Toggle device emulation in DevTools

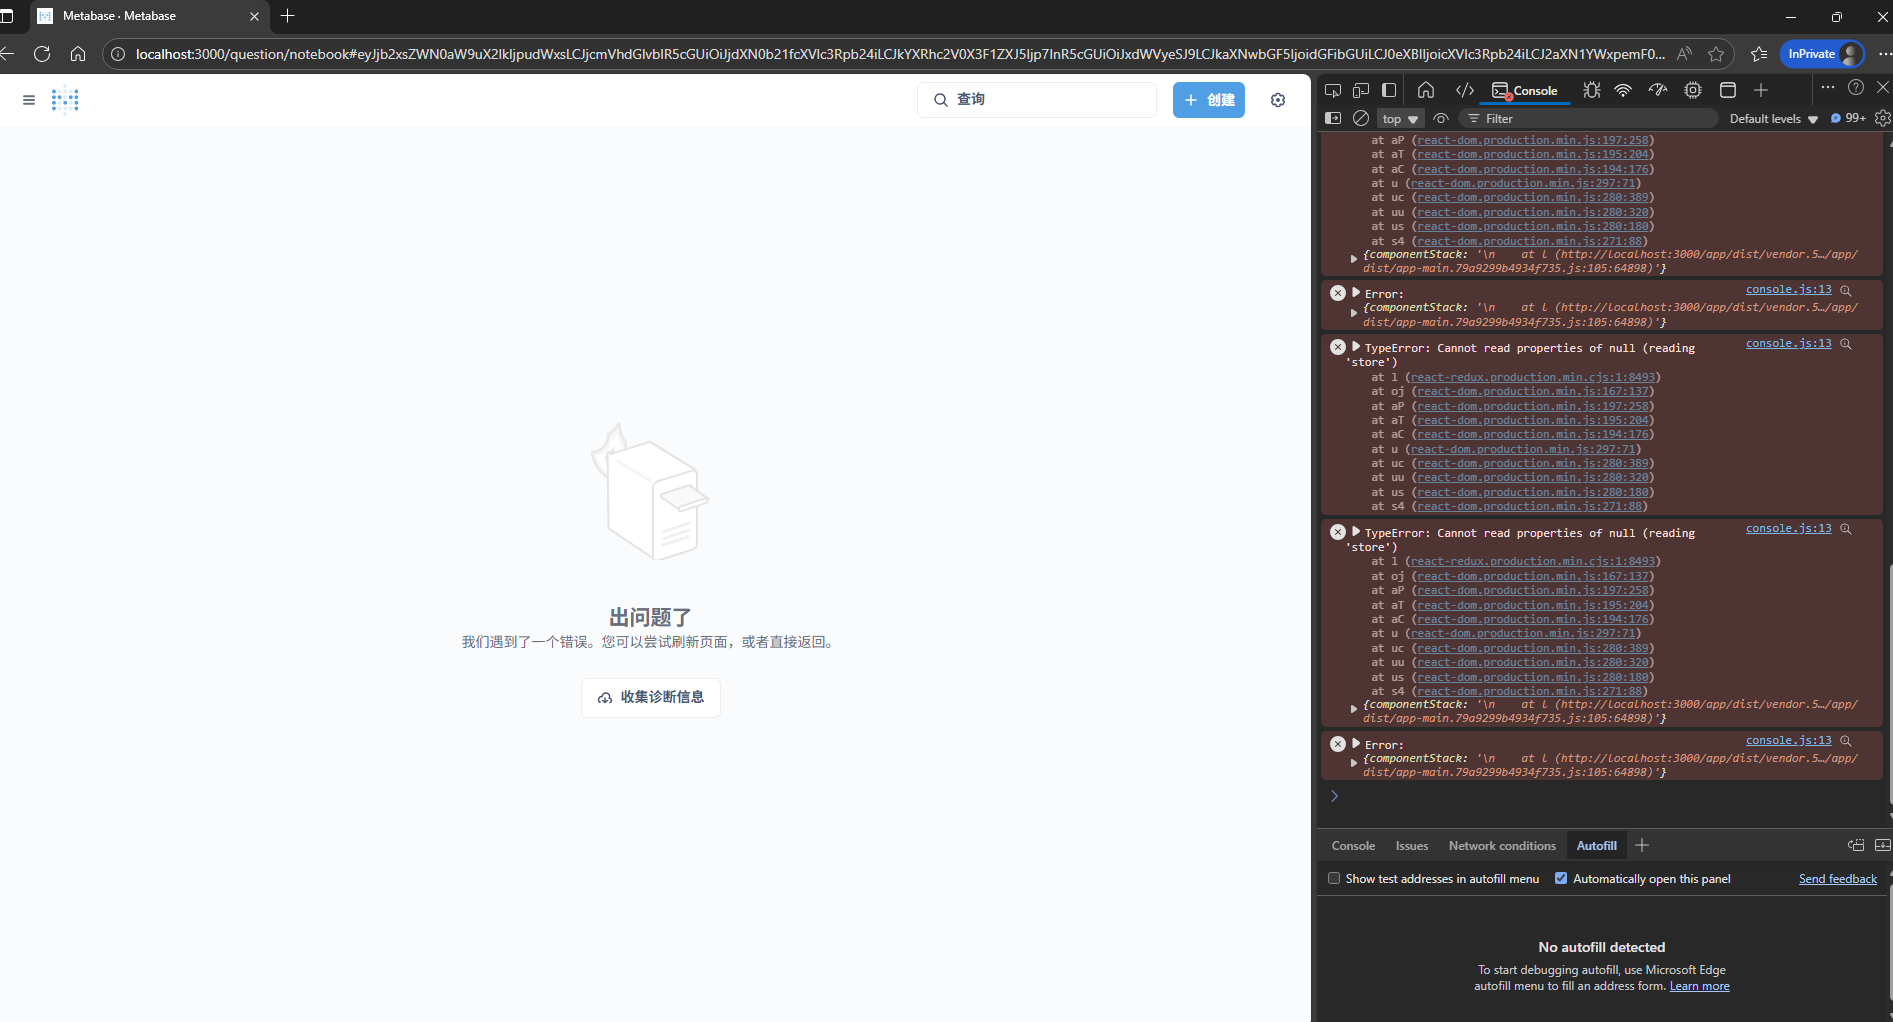tap(1361, 90)
